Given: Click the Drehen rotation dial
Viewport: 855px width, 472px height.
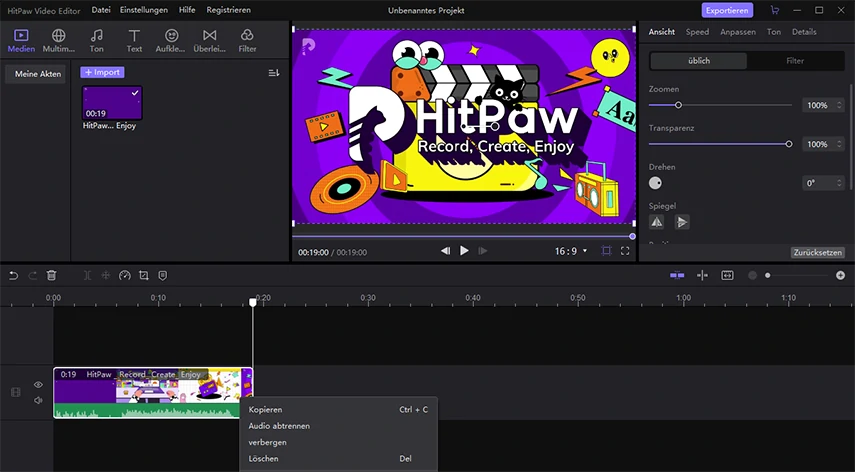Looking at the screenshot, I should (x=655, y=183).
